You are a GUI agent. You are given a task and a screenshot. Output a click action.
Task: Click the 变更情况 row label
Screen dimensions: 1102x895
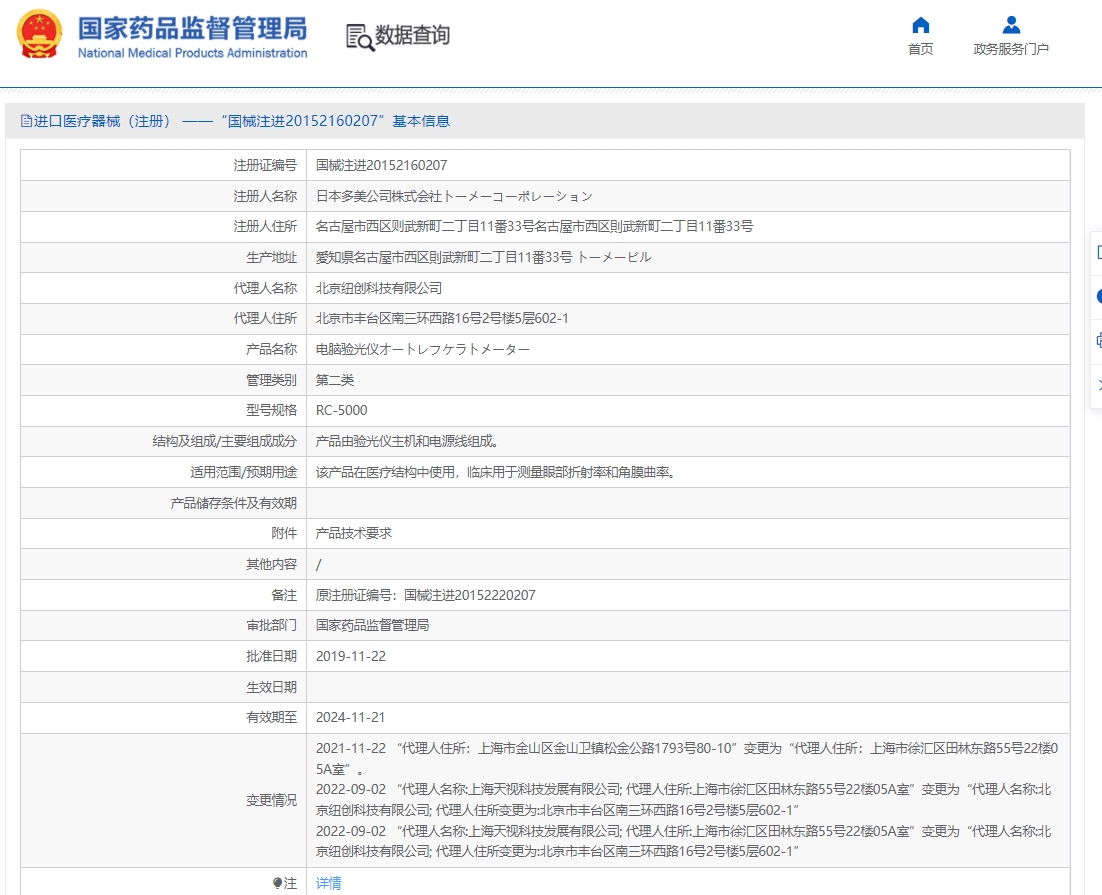[x=271, y=801]
